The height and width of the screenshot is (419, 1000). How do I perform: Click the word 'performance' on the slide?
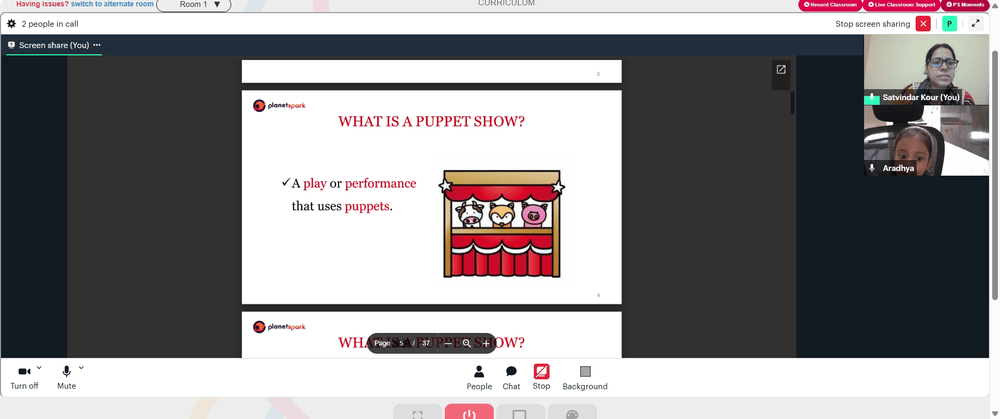coord(380,184)
